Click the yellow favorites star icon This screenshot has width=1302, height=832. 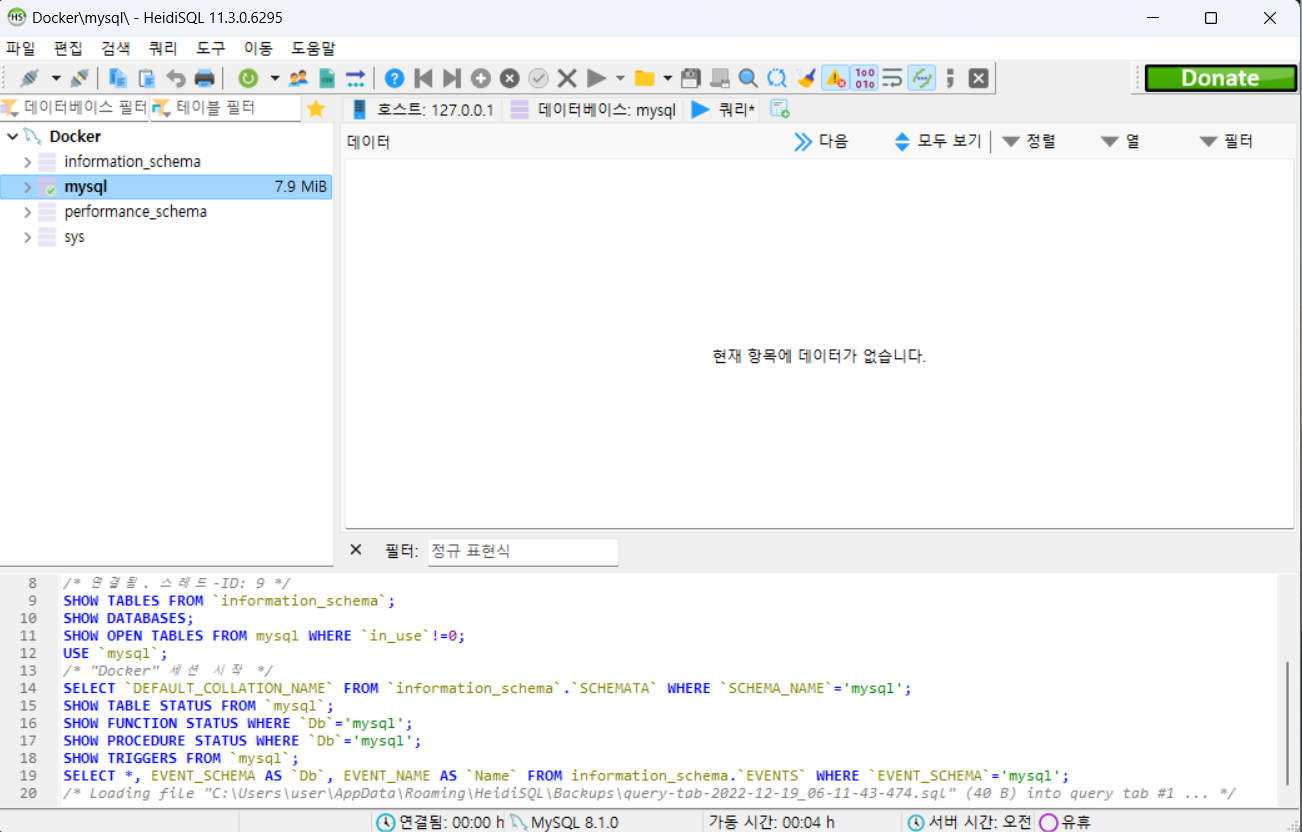(316, 109)
